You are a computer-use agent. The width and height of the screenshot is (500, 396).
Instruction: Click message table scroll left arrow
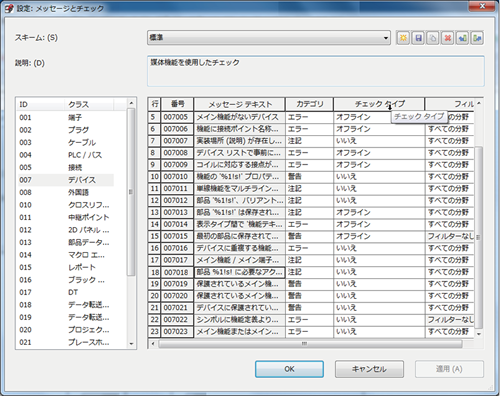(x=153, y=344)
